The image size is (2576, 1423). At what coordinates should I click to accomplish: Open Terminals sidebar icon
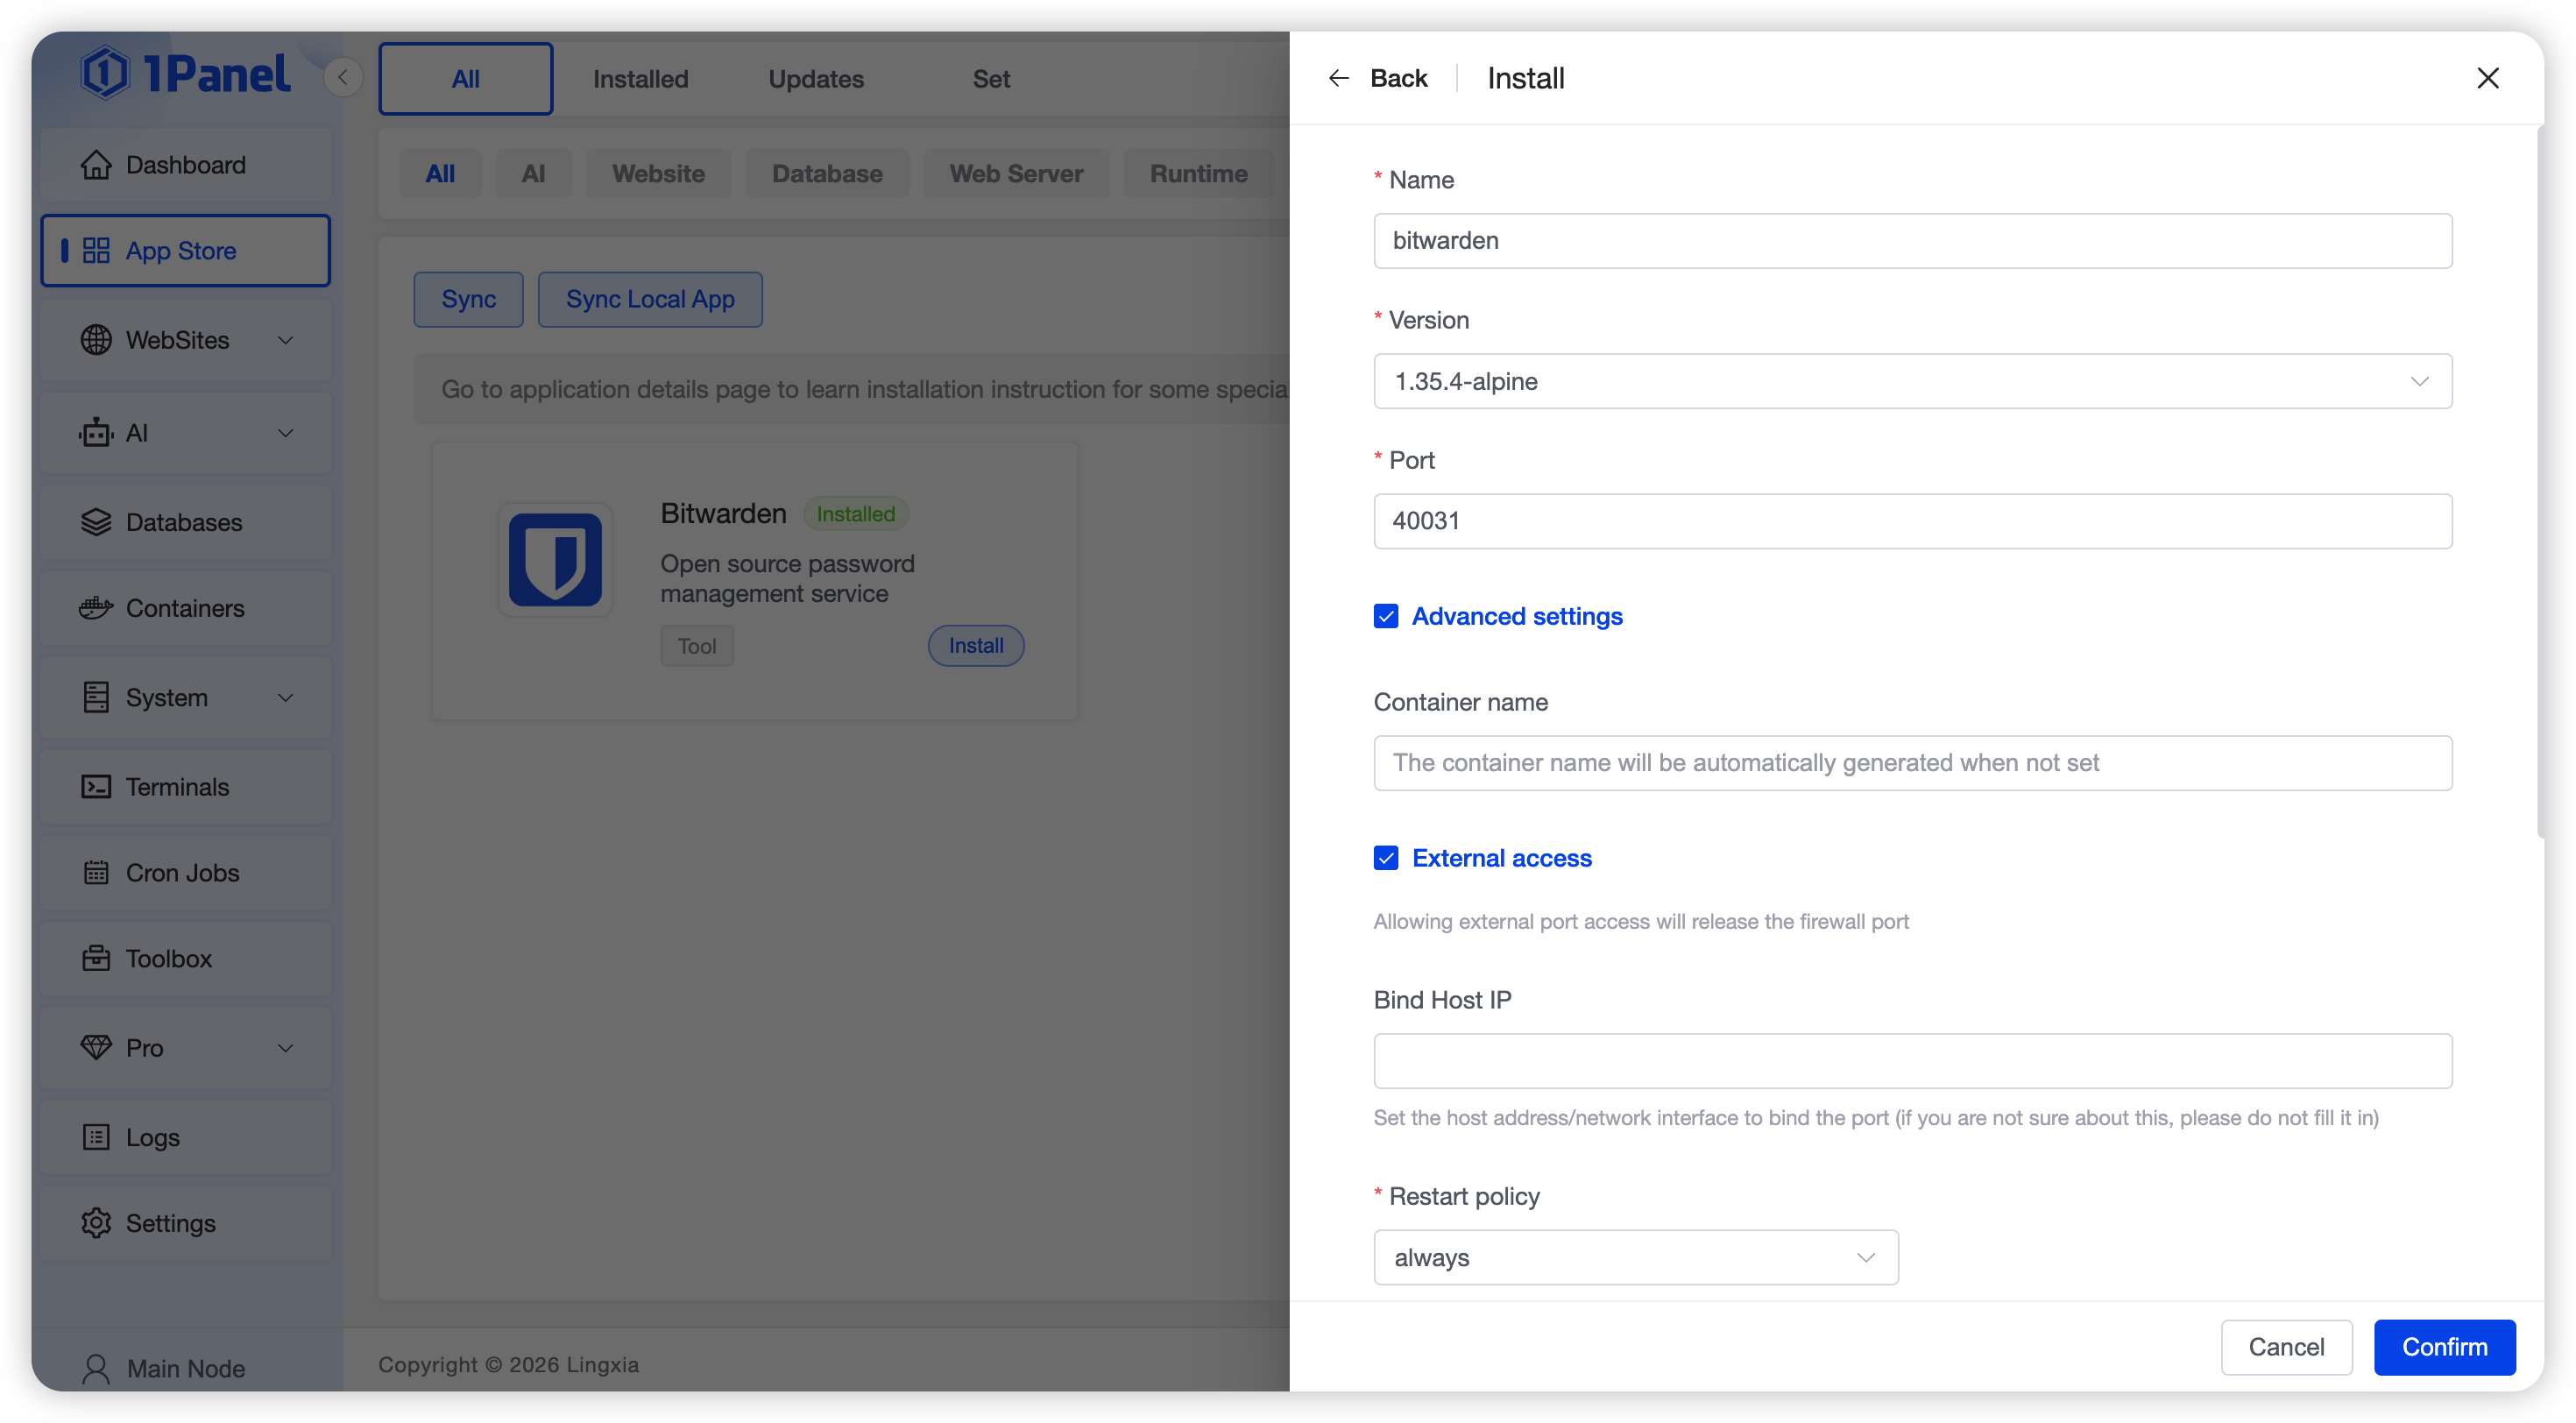tap(96, 787)
